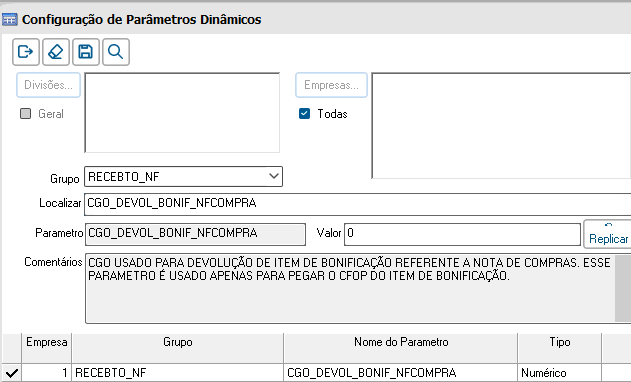Select the CGO_DEVOL_BONIF_NFCOMPRA grid row cell
Screen dimensions: 631x382
click(401, 373)
